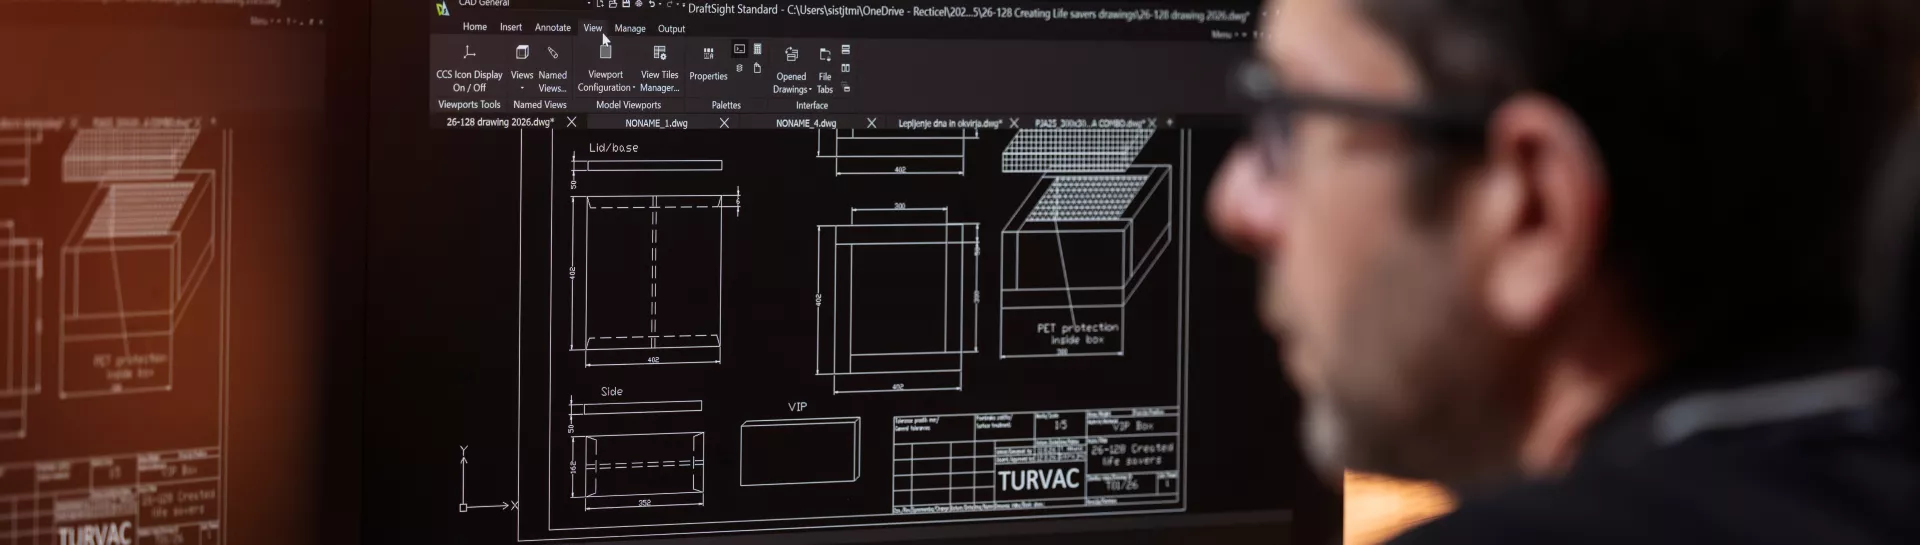Click the coordinate system origin icon
Viewport: 1920px width, 545px height.
click(x=463, y=507)
